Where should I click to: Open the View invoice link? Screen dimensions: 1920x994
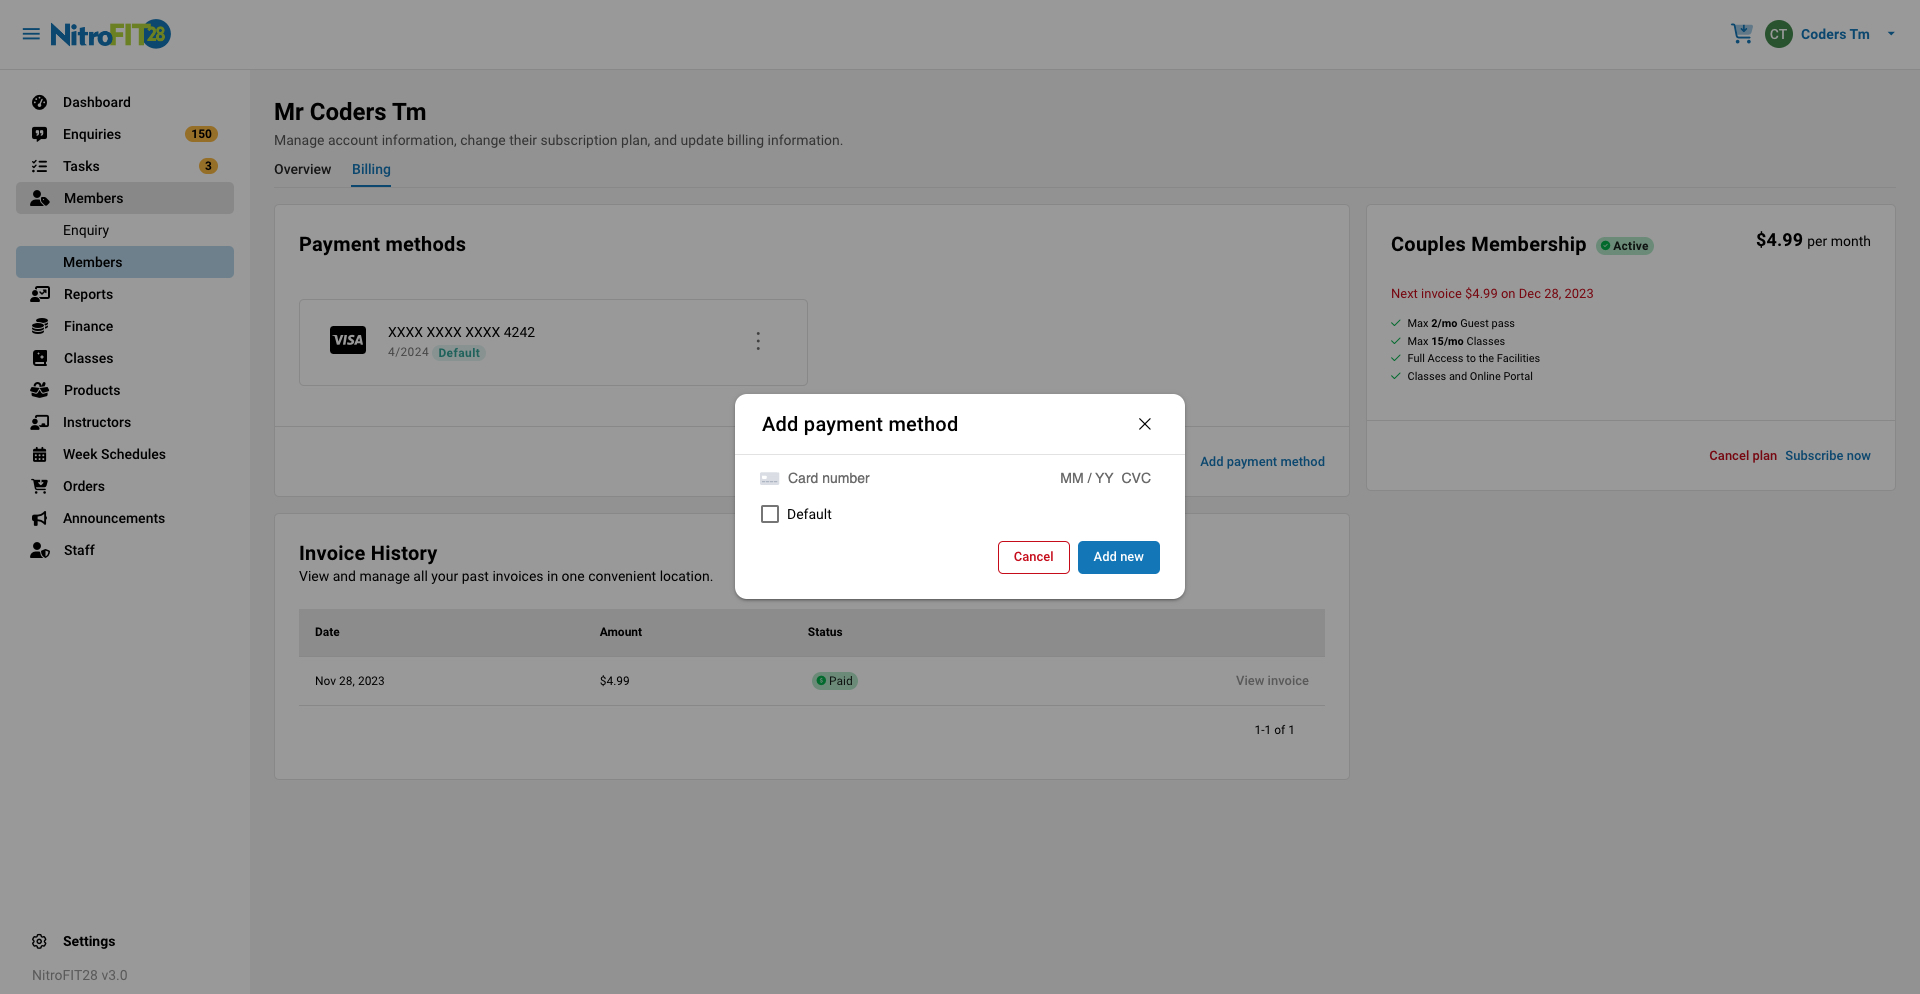[1272, 681]
